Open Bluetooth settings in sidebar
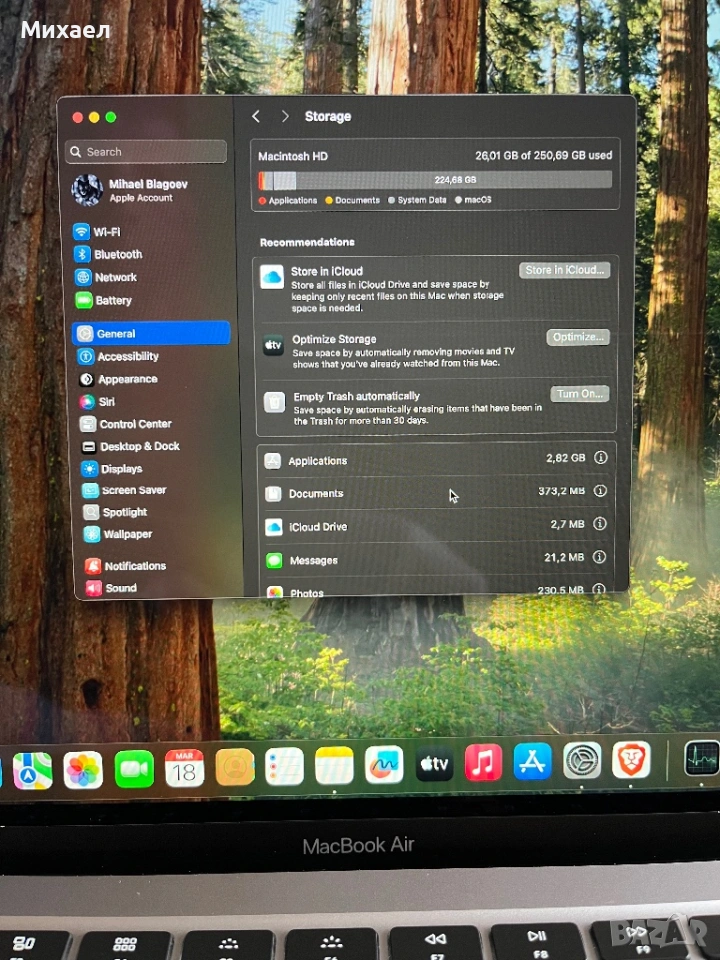This screenshot has height=960, width=720. tap(108, 254)
